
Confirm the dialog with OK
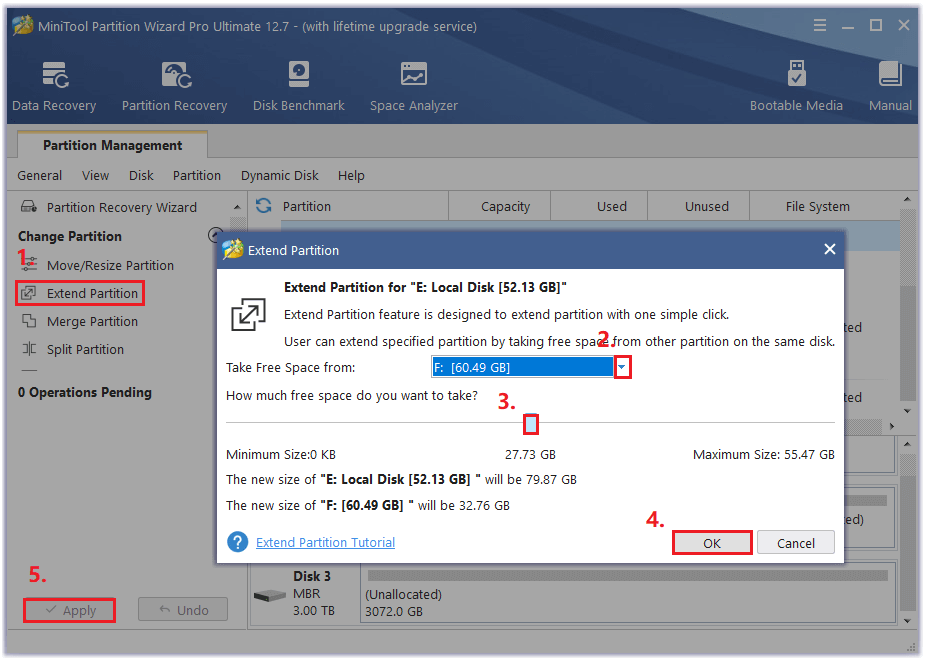[712, 543]
